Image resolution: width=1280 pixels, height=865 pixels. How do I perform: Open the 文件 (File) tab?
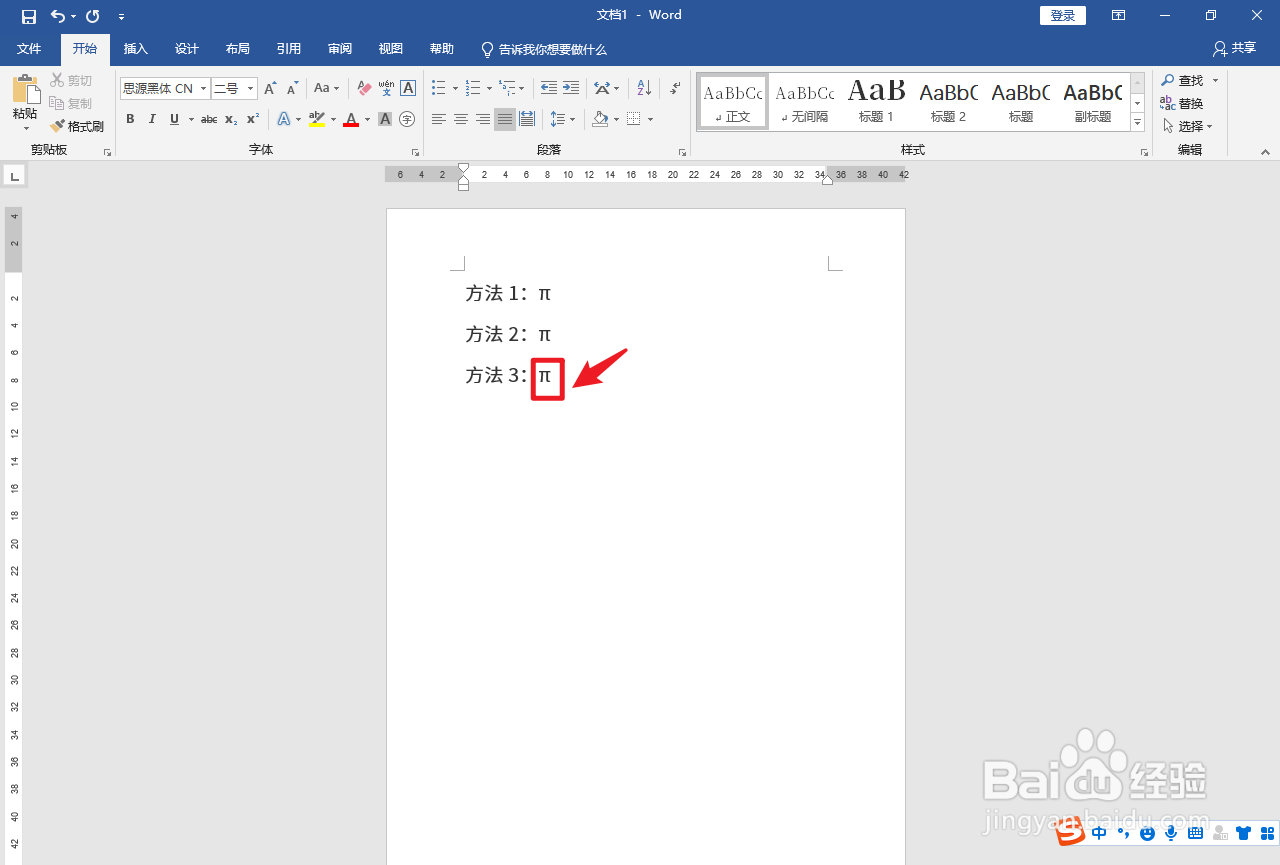29,49
